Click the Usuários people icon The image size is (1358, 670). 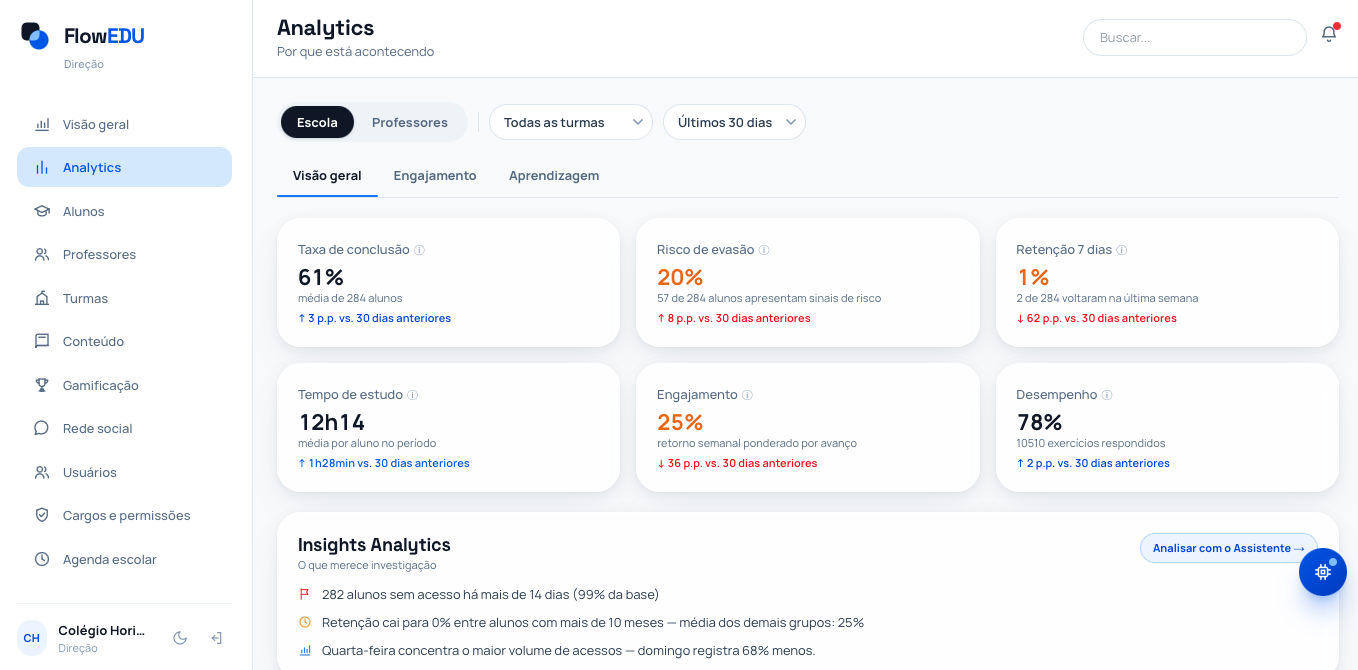[x=42, y=472]
